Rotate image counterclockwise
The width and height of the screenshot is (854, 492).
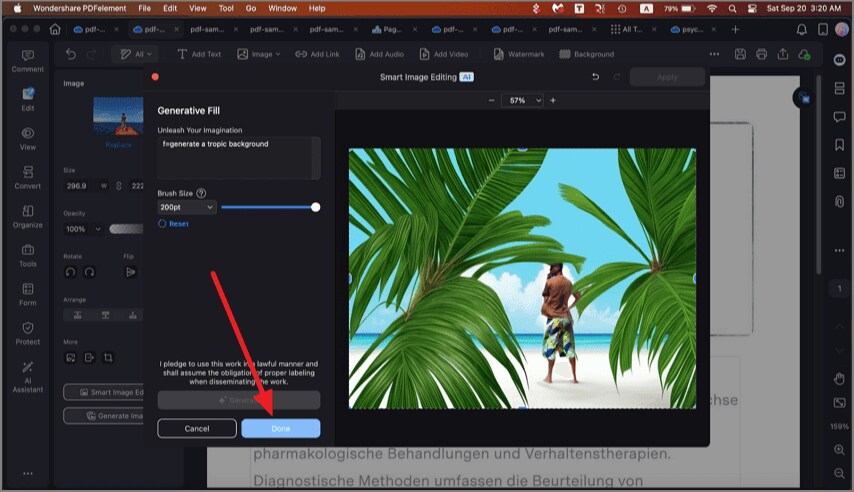point(70,272)
